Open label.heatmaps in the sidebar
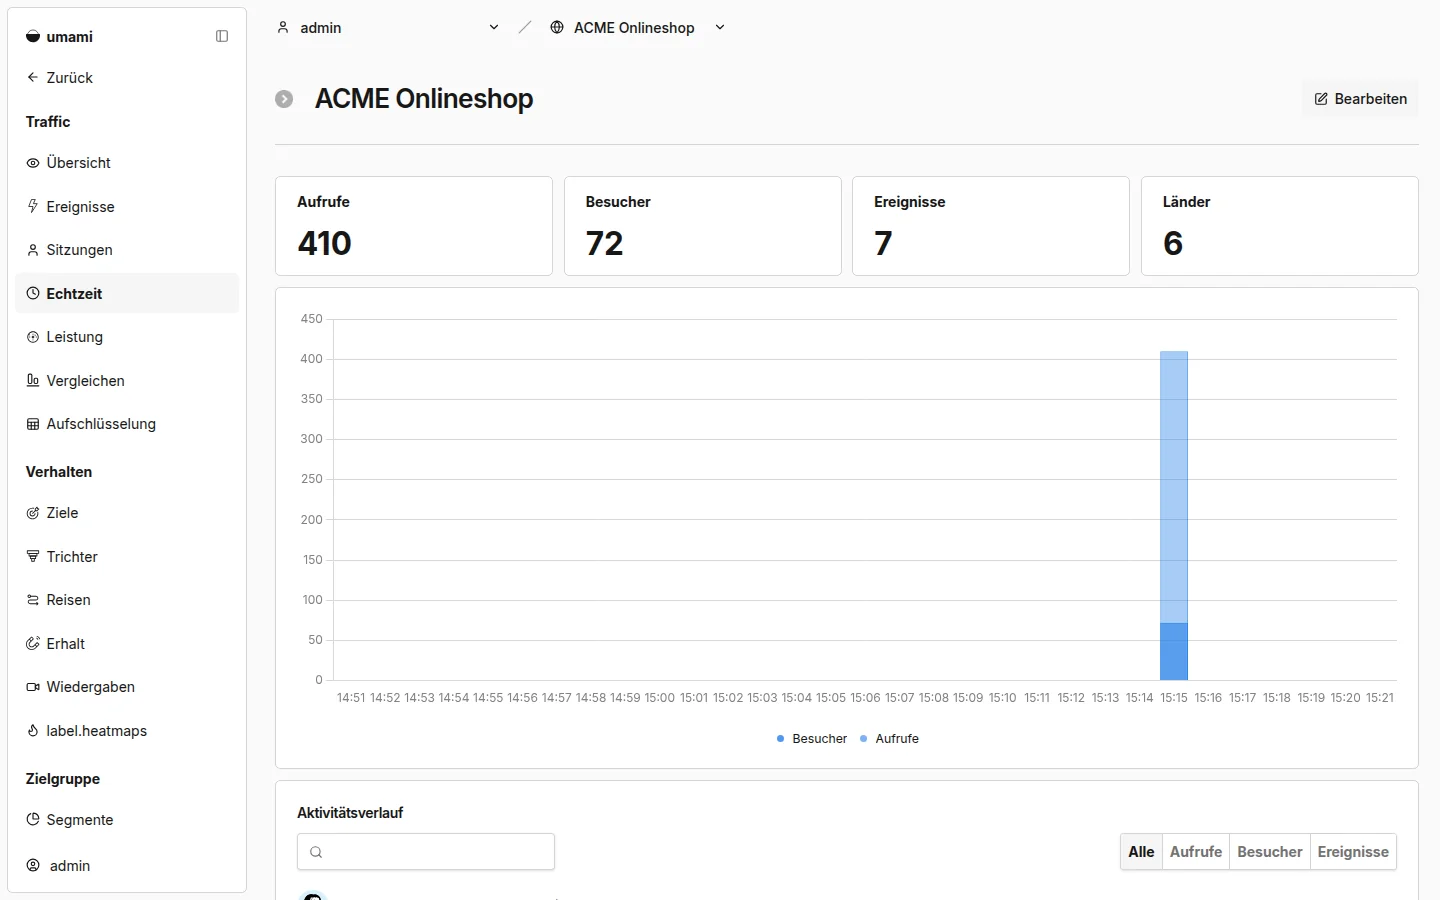1440x900 pixels. point(127,730)
